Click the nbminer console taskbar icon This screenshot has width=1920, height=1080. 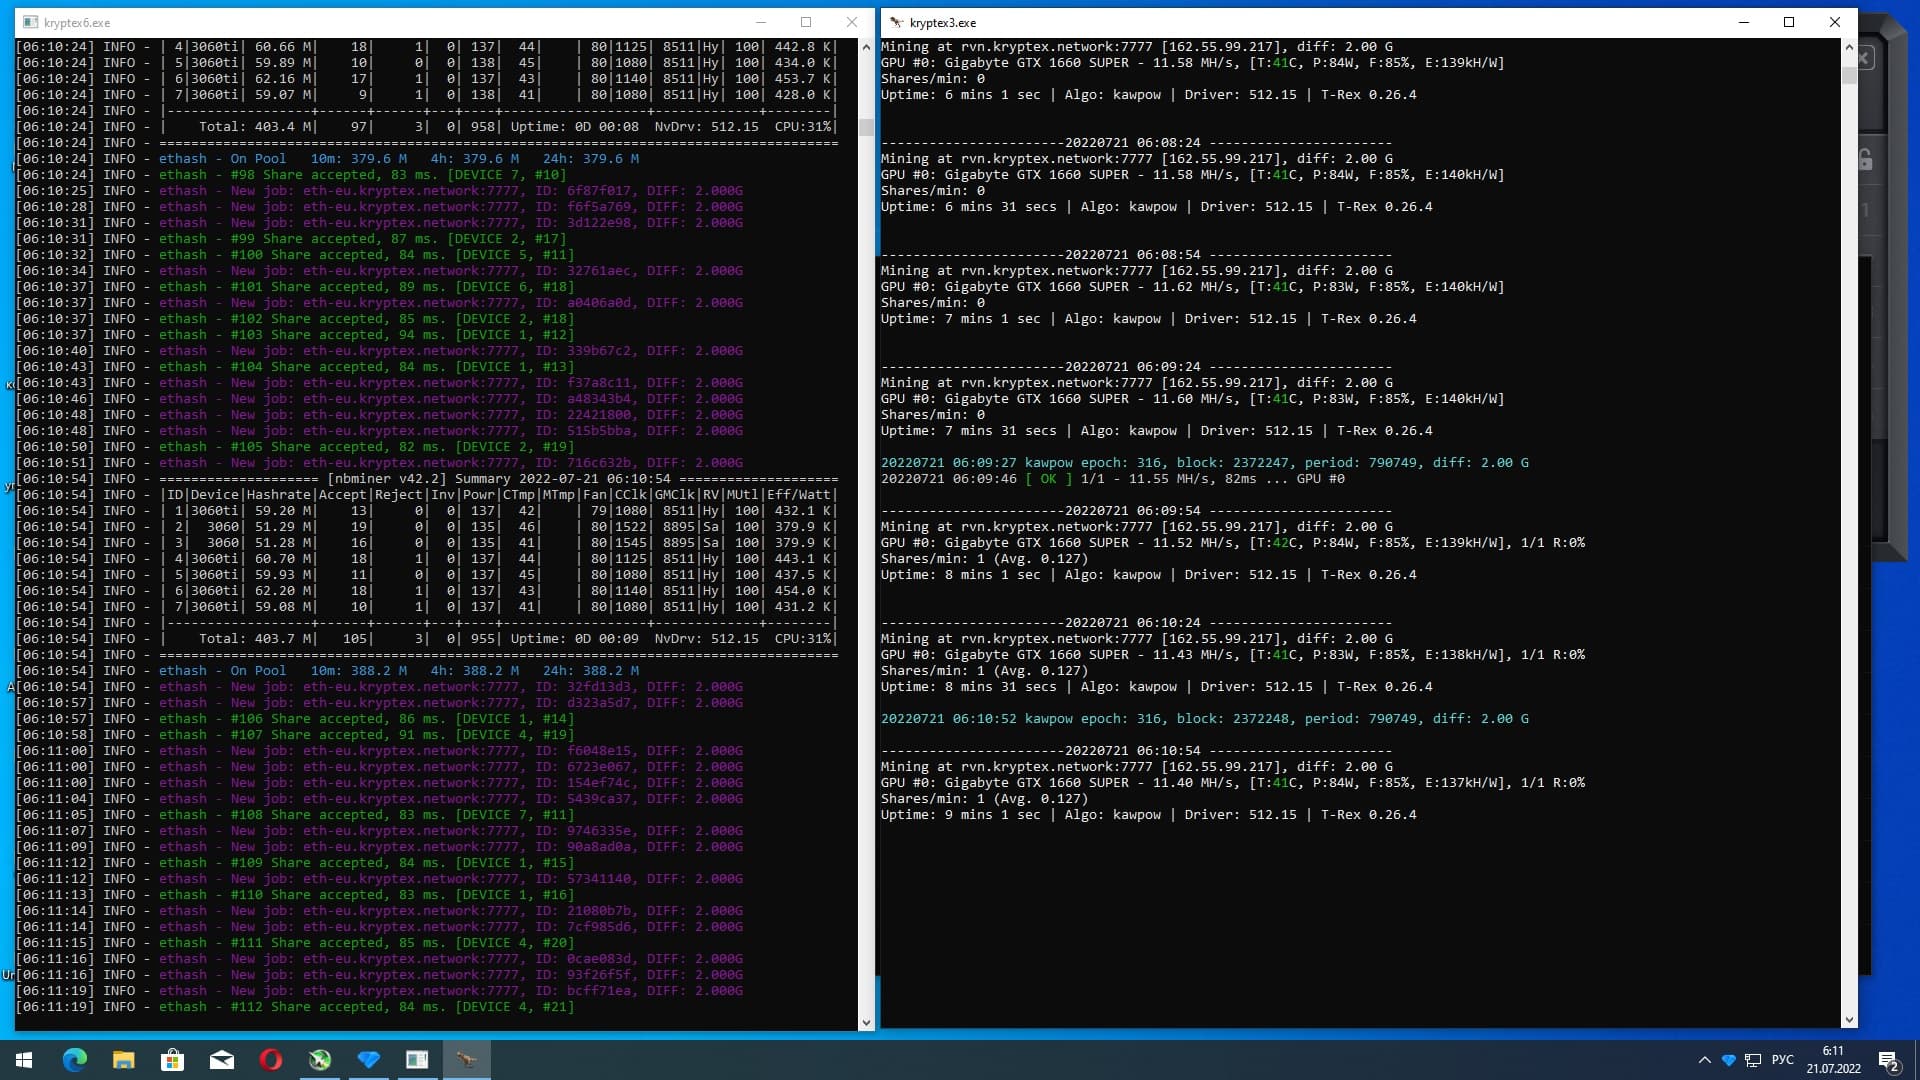(417, 1060)
